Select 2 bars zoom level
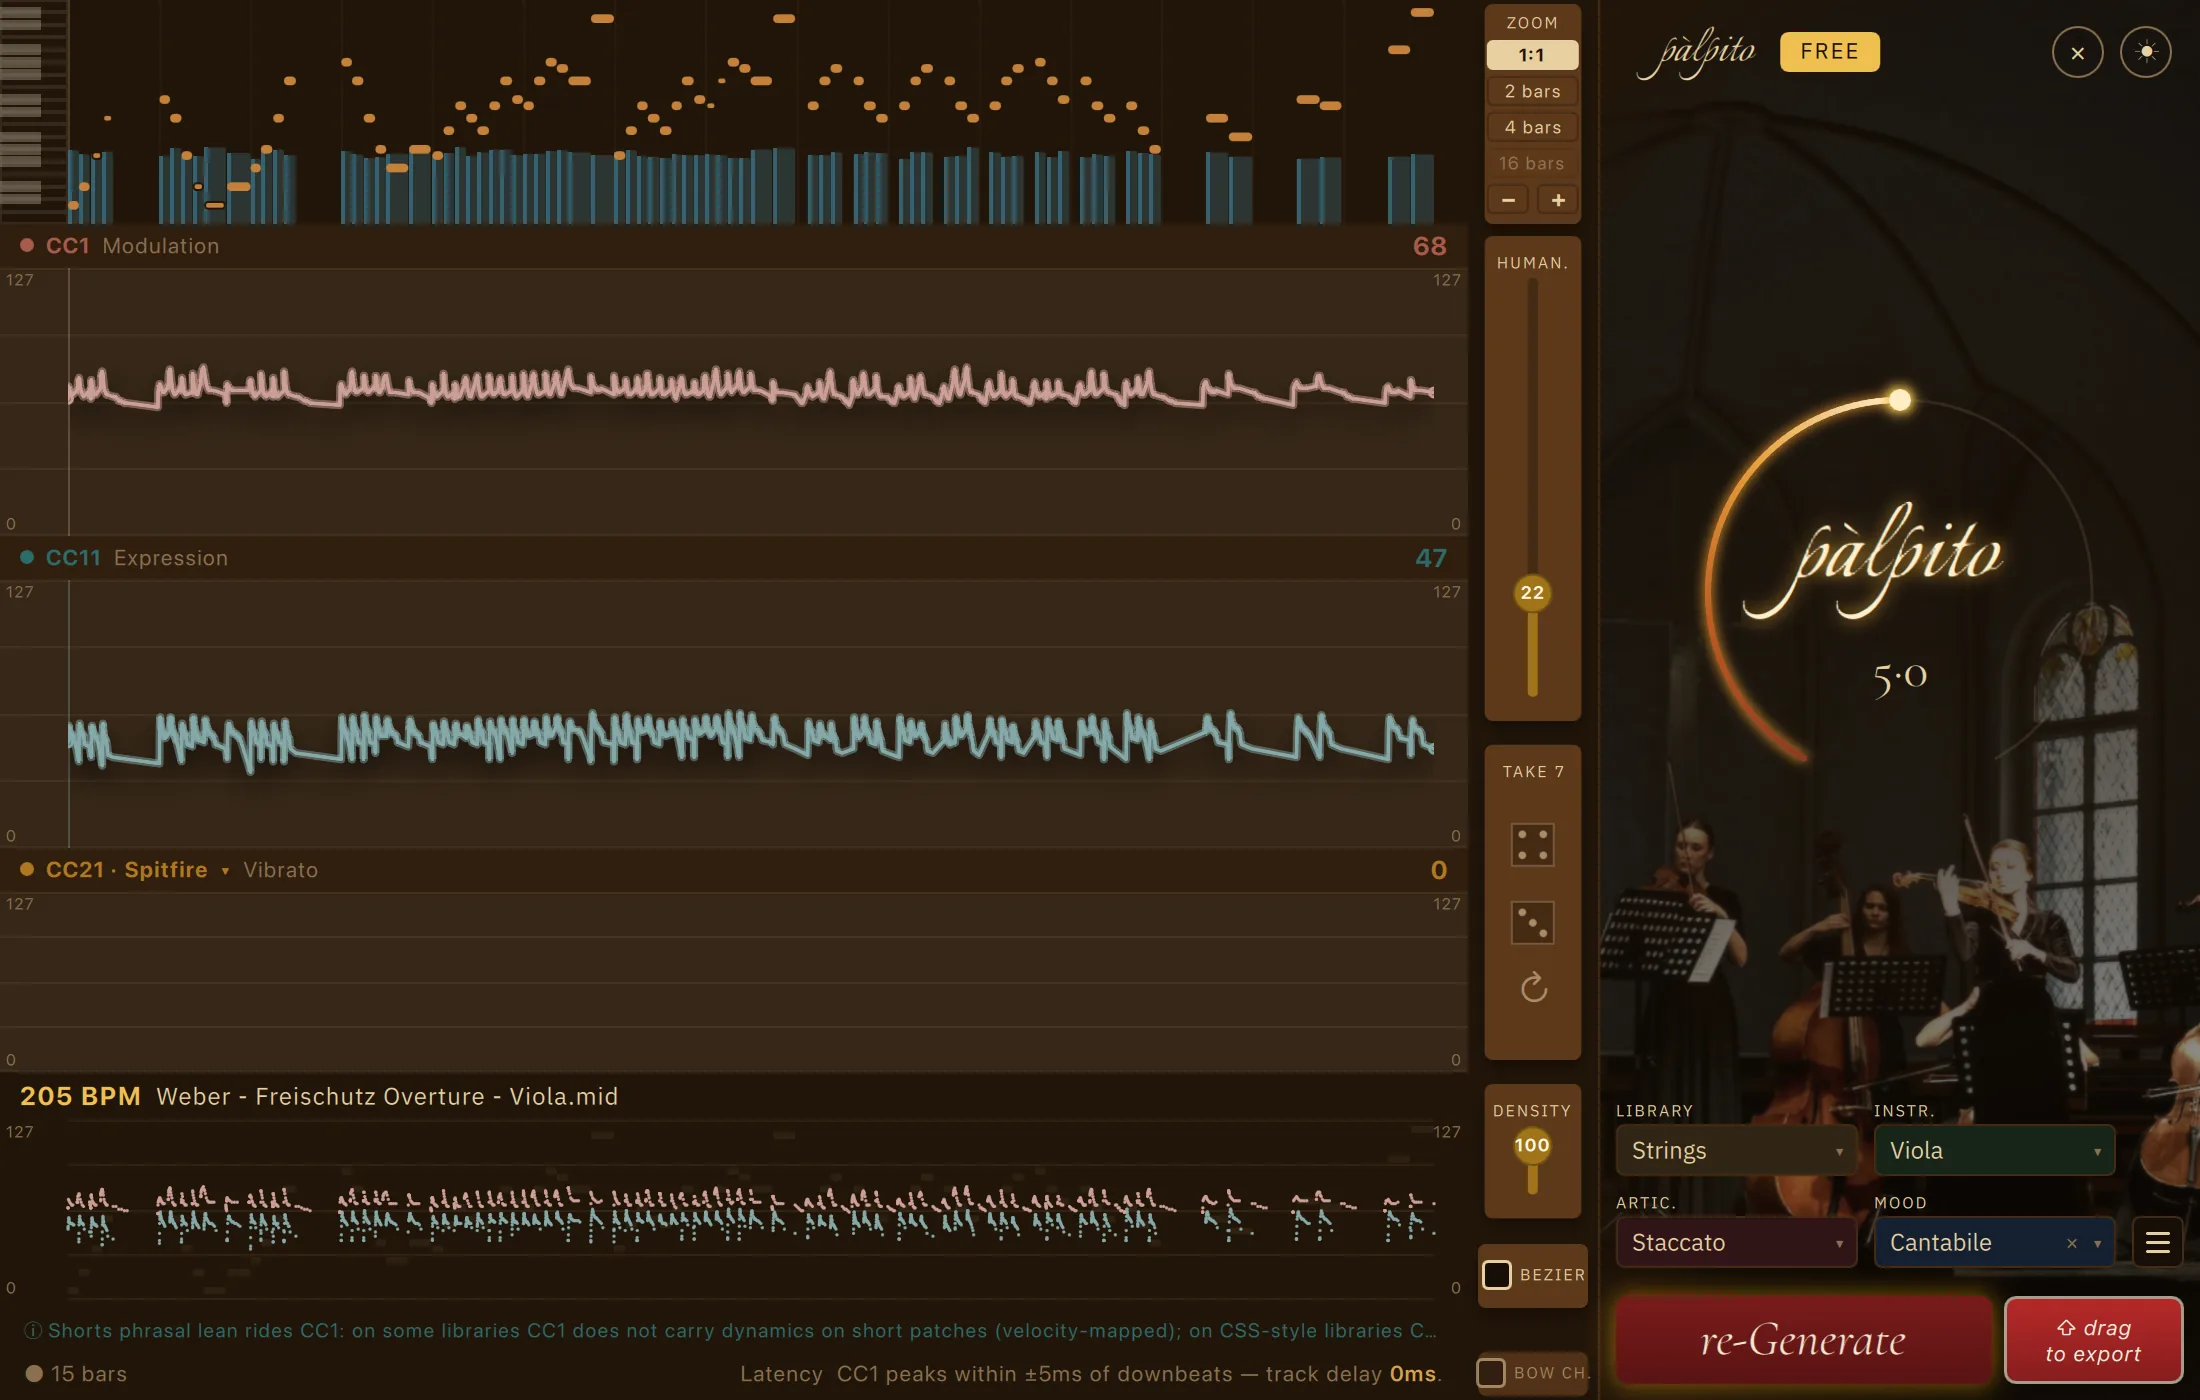 [x=1532, y=91]
